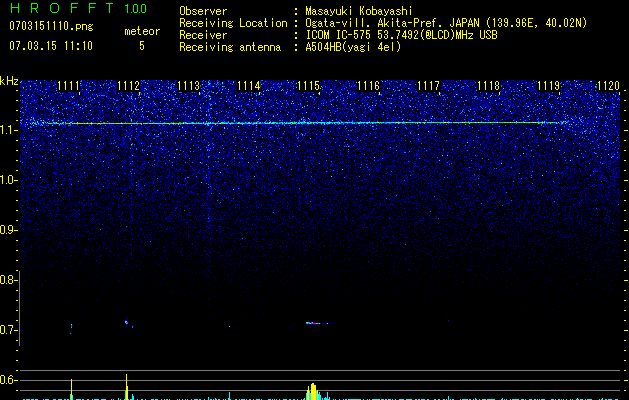
Task: Click the time marker 1117
Action: point(428,86)
